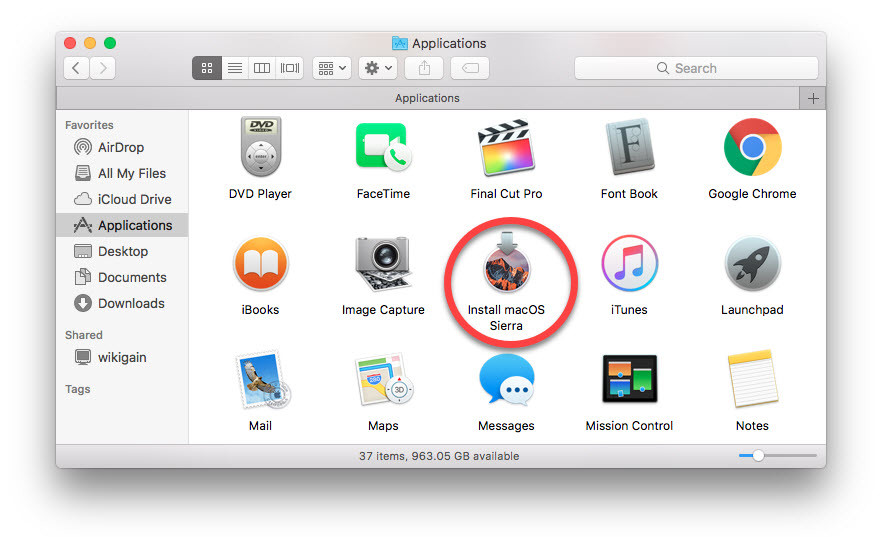Select Applications in the sidebar

coord(122,225)
